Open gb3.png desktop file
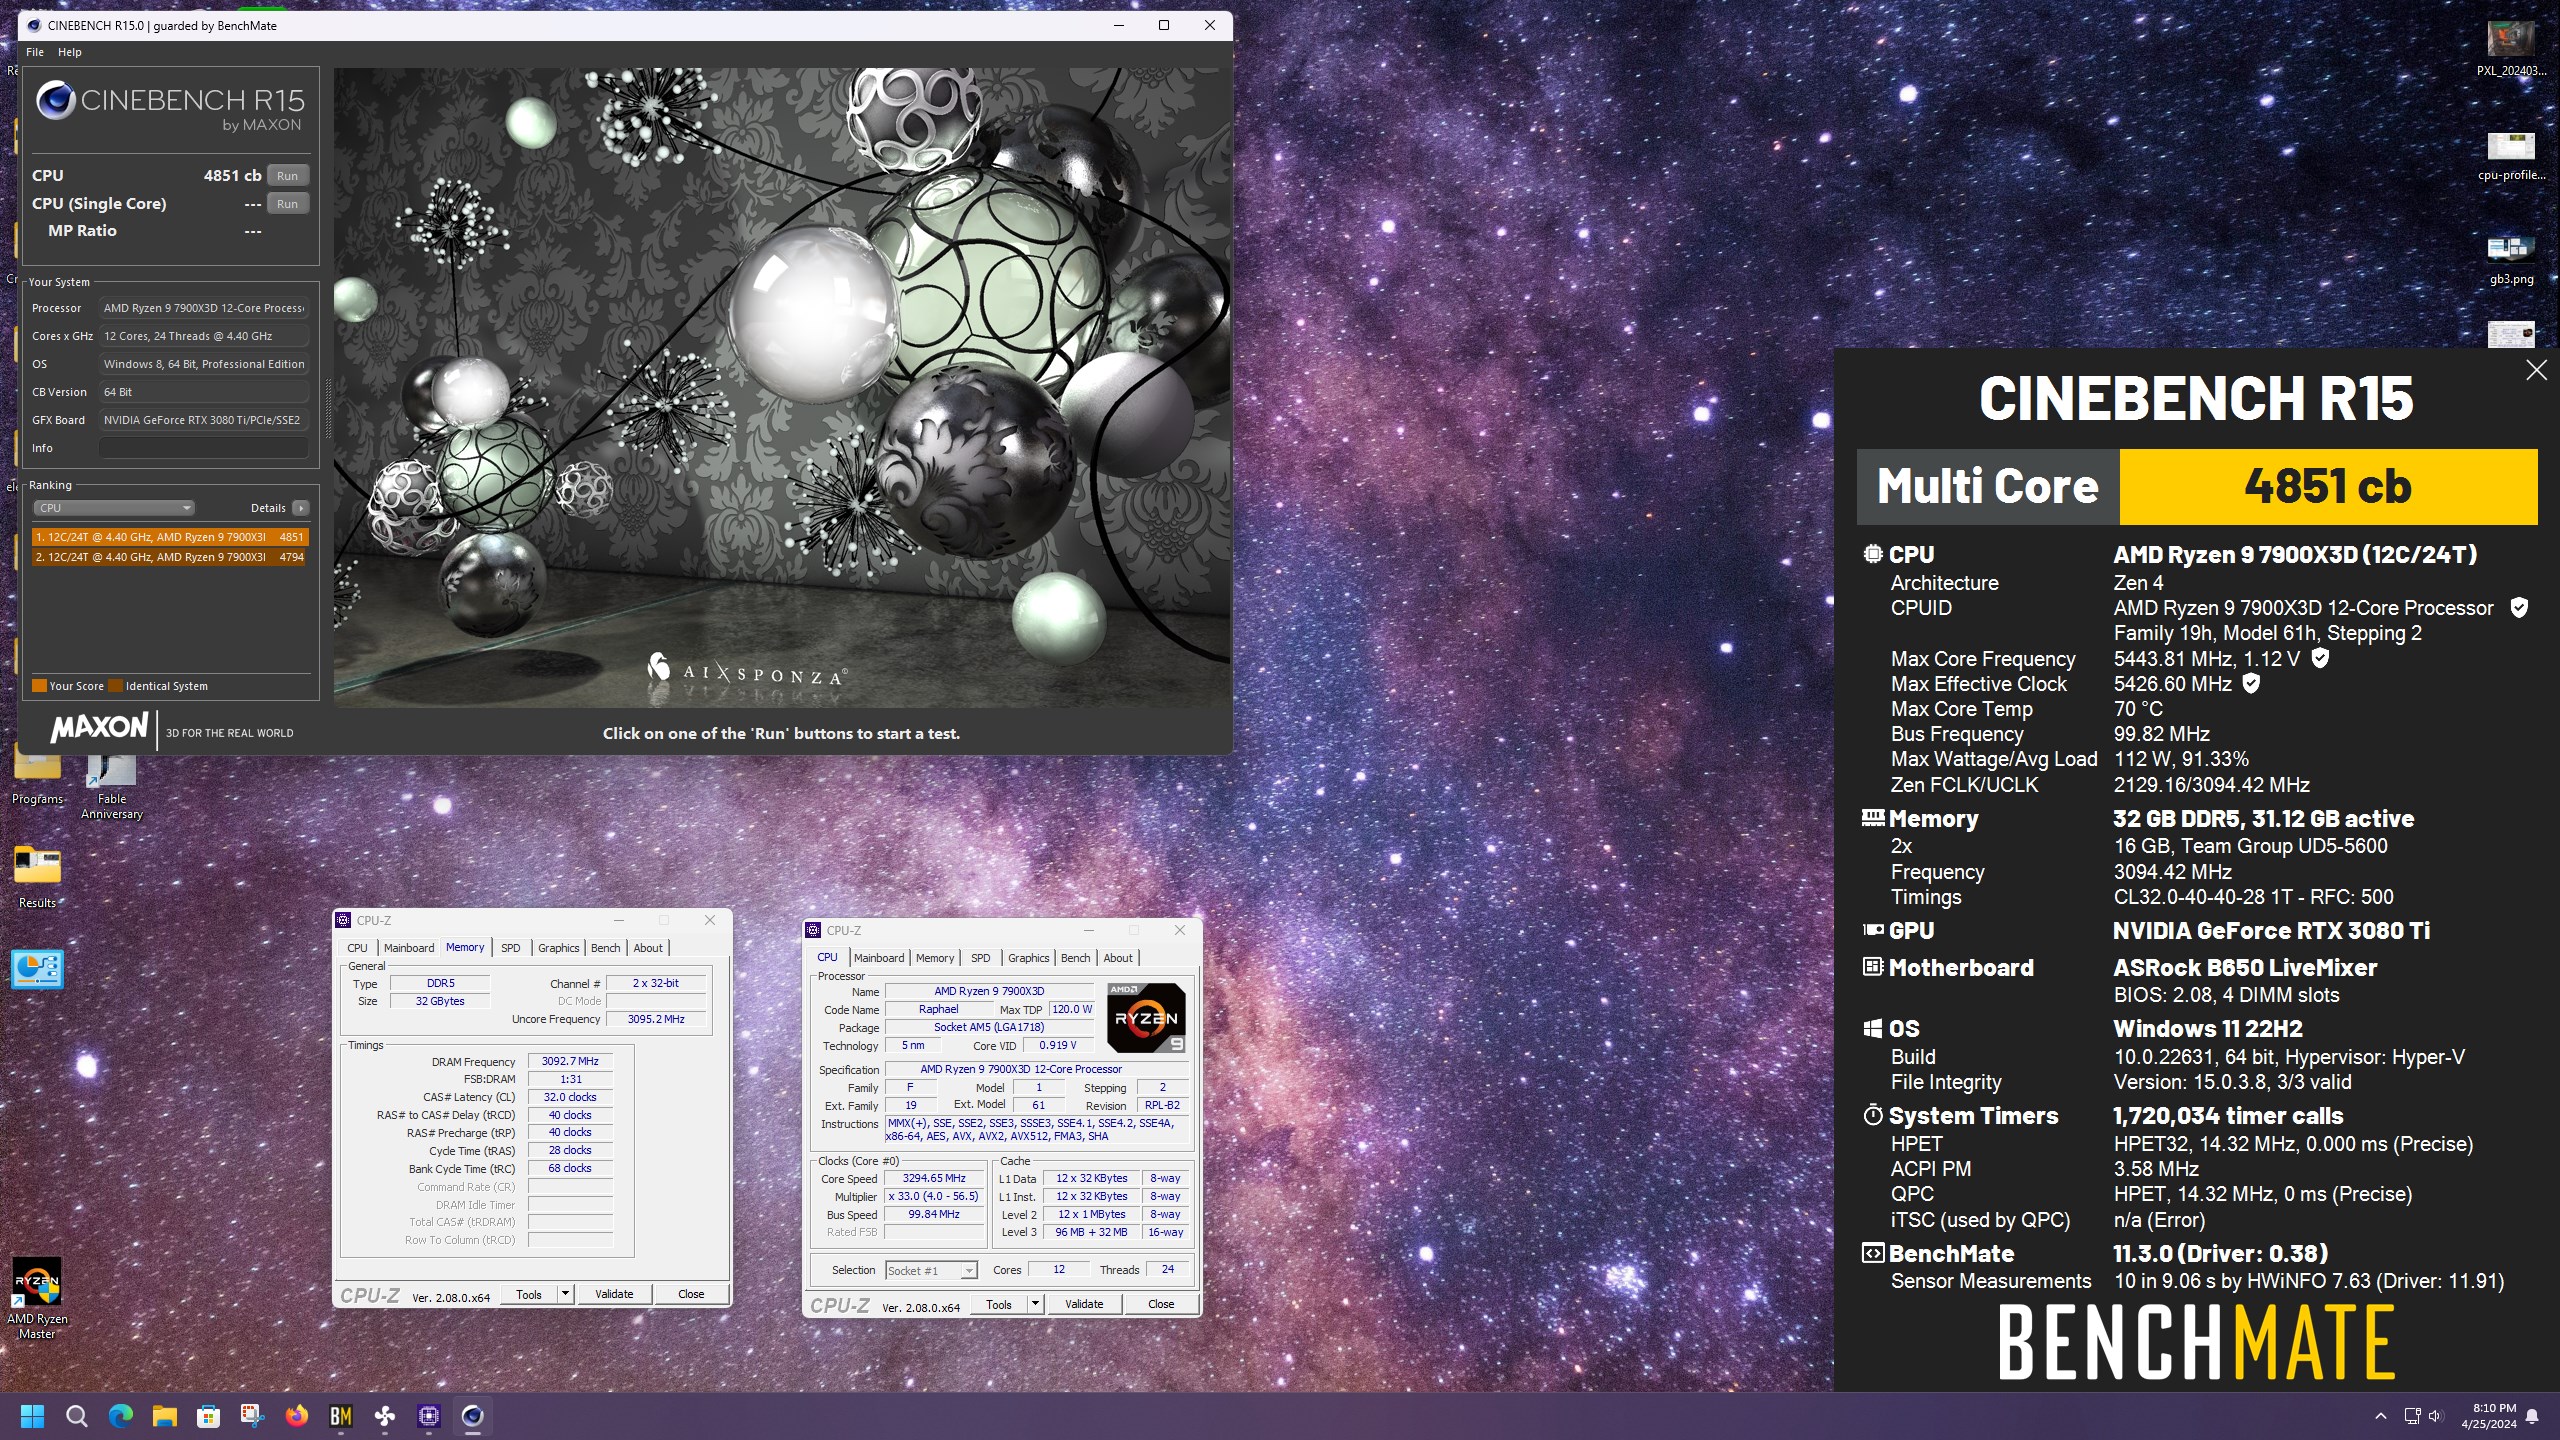The height and width of the screenshot is (1440, 2560). pyautogui.click(x=2511, y=260)
